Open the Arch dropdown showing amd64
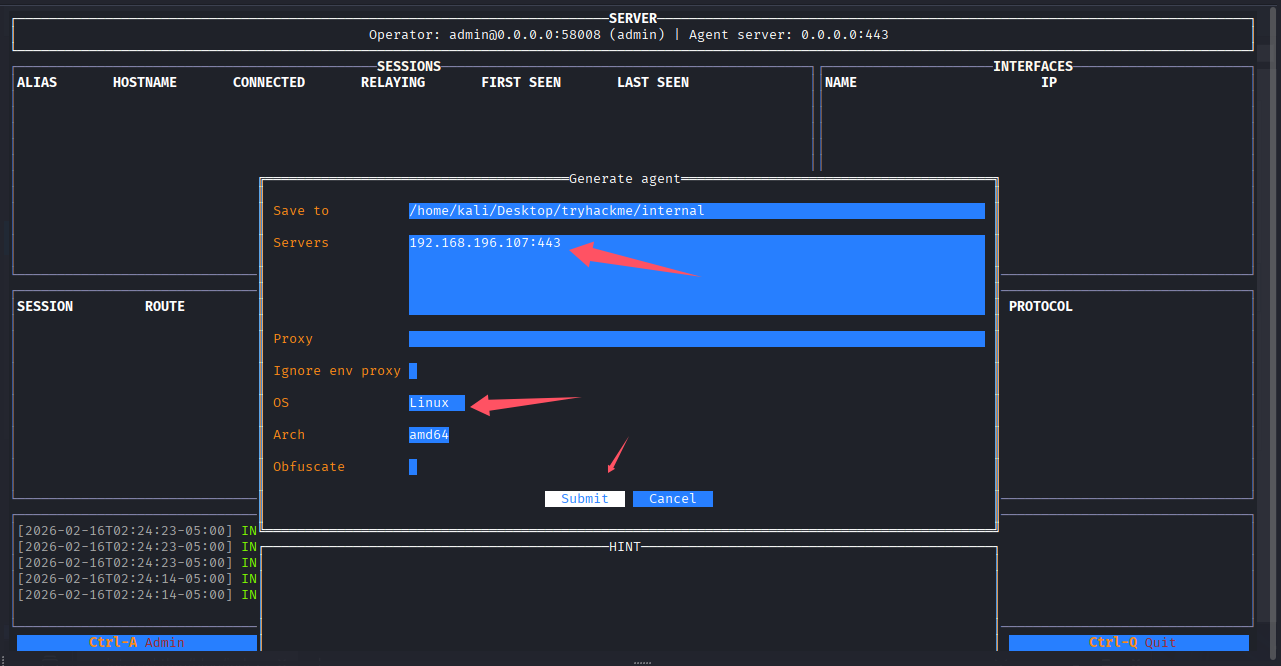The width and height of the screenshot is (1281, 666). pyautogui.click(x=429, y=435)
